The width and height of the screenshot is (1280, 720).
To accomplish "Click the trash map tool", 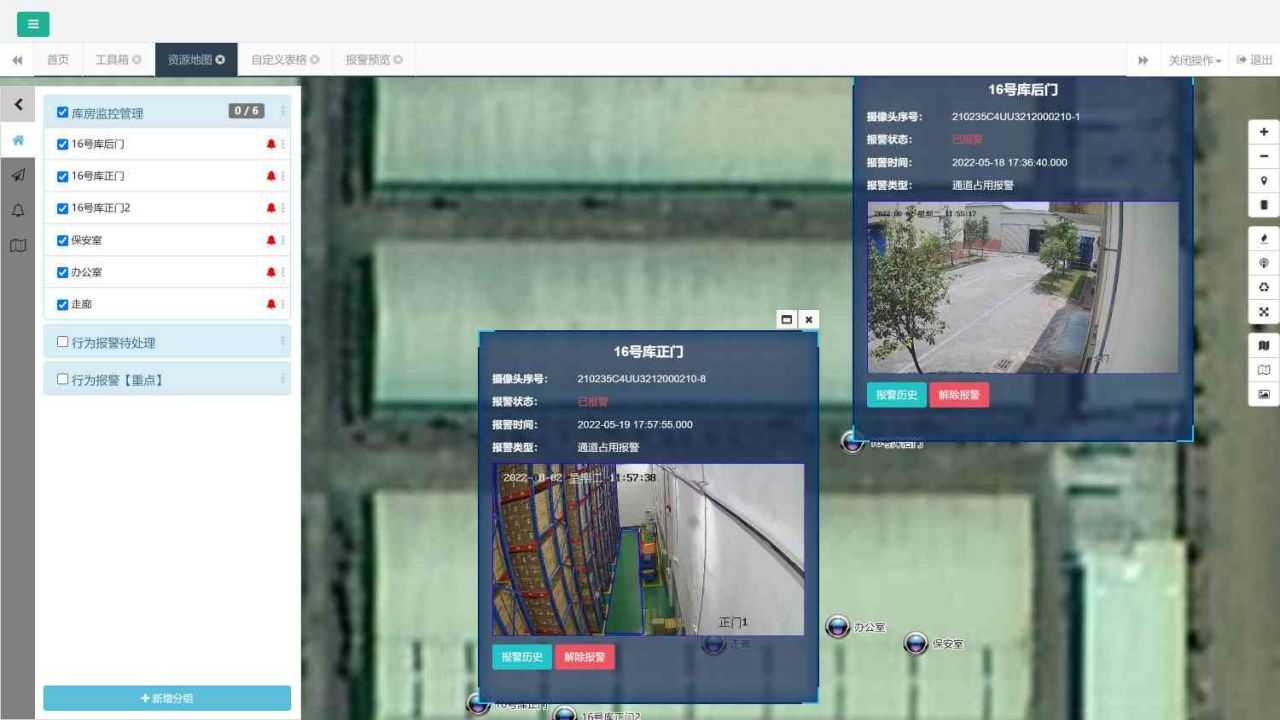I will tap(1264, 205).
